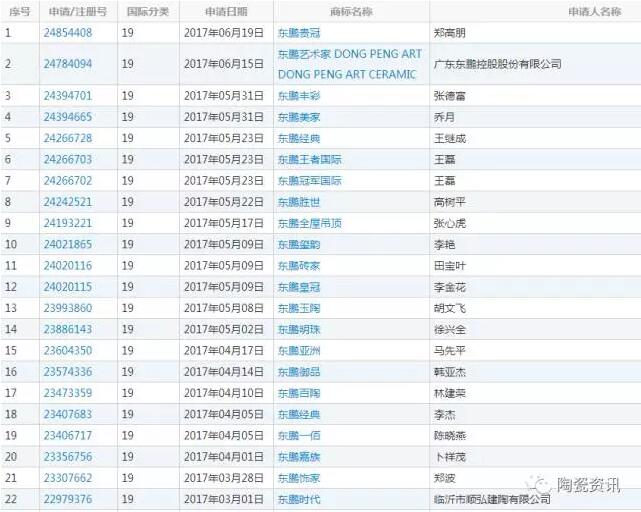
Task: Open registration number 24266728
Action: pos(68,138)
